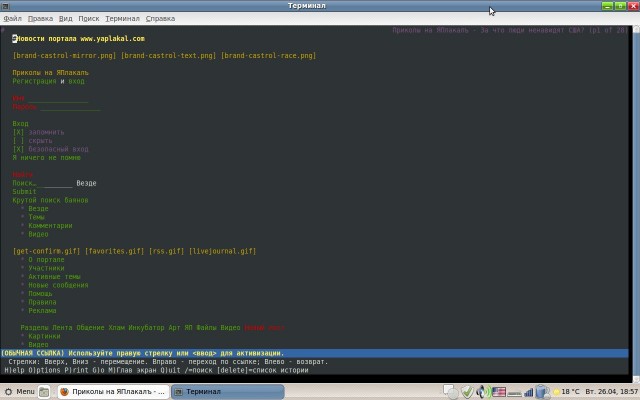Image resolution: width=640 pixels, height=400 pixels.
Task: Open the Файл menu
Action: click(x=13, y=18)
